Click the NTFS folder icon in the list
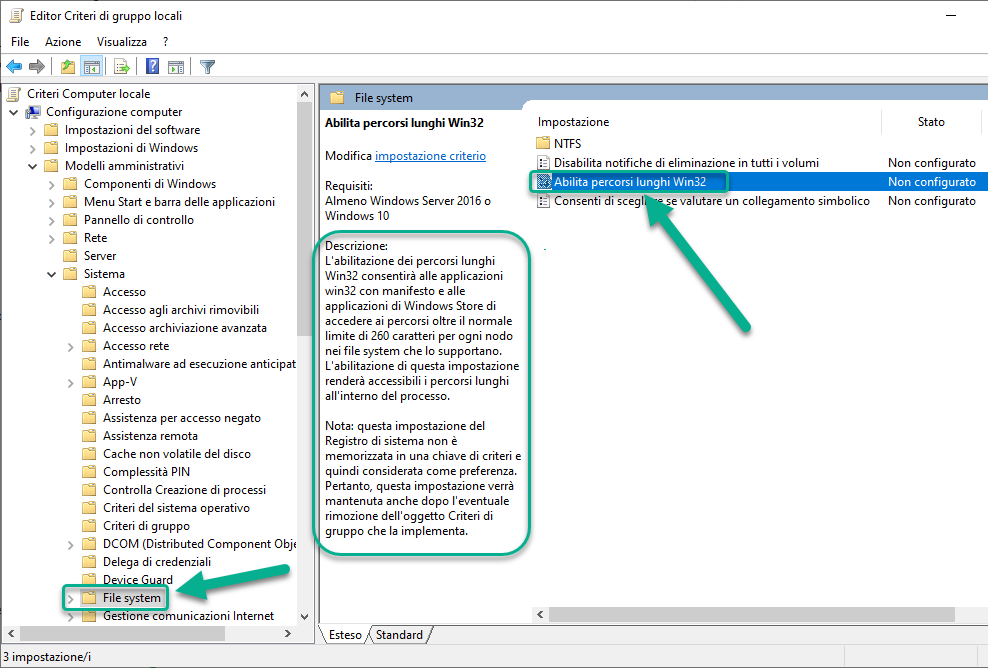This screenshot has width=988, height=668. pyautogui.click(x=543, y=143)
